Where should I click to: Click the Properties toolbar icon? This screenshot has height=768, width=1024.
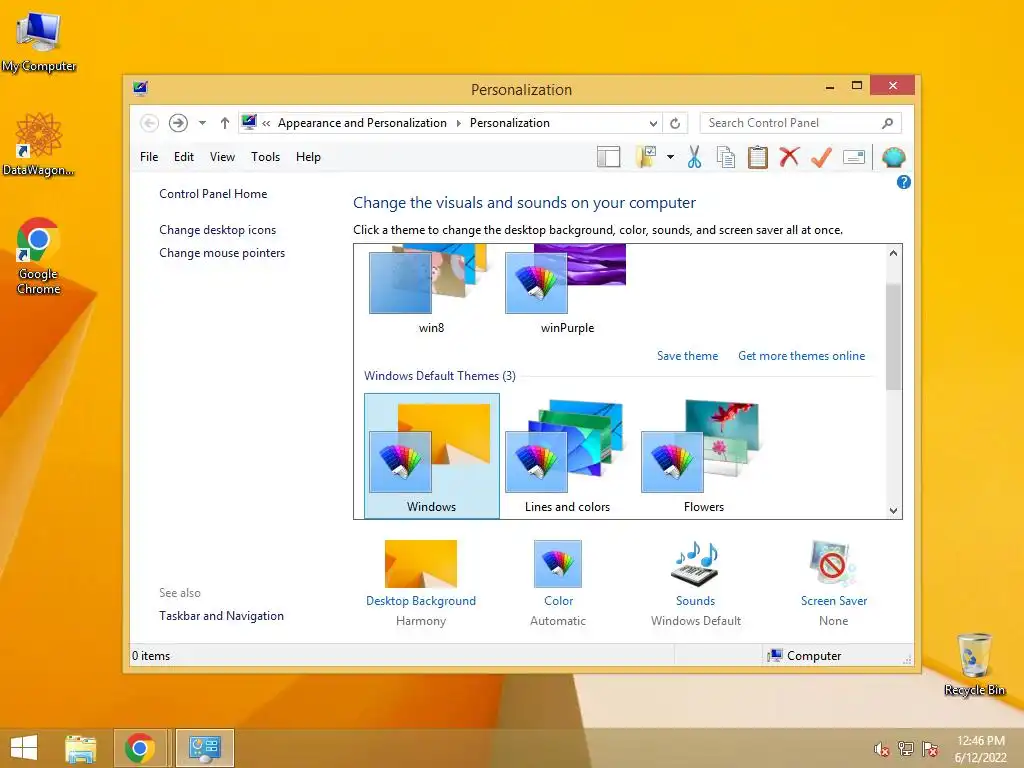pyautogui.click(x=854, y=157)
